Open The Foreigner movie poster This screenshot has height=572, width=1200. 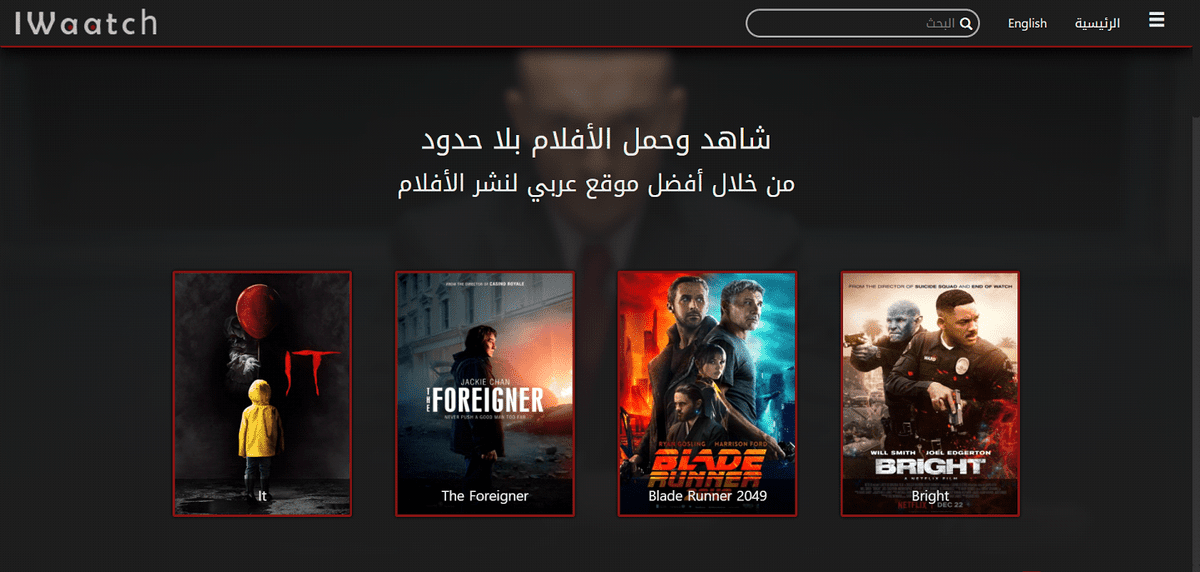pyautogui.click(x=485, y=394)
